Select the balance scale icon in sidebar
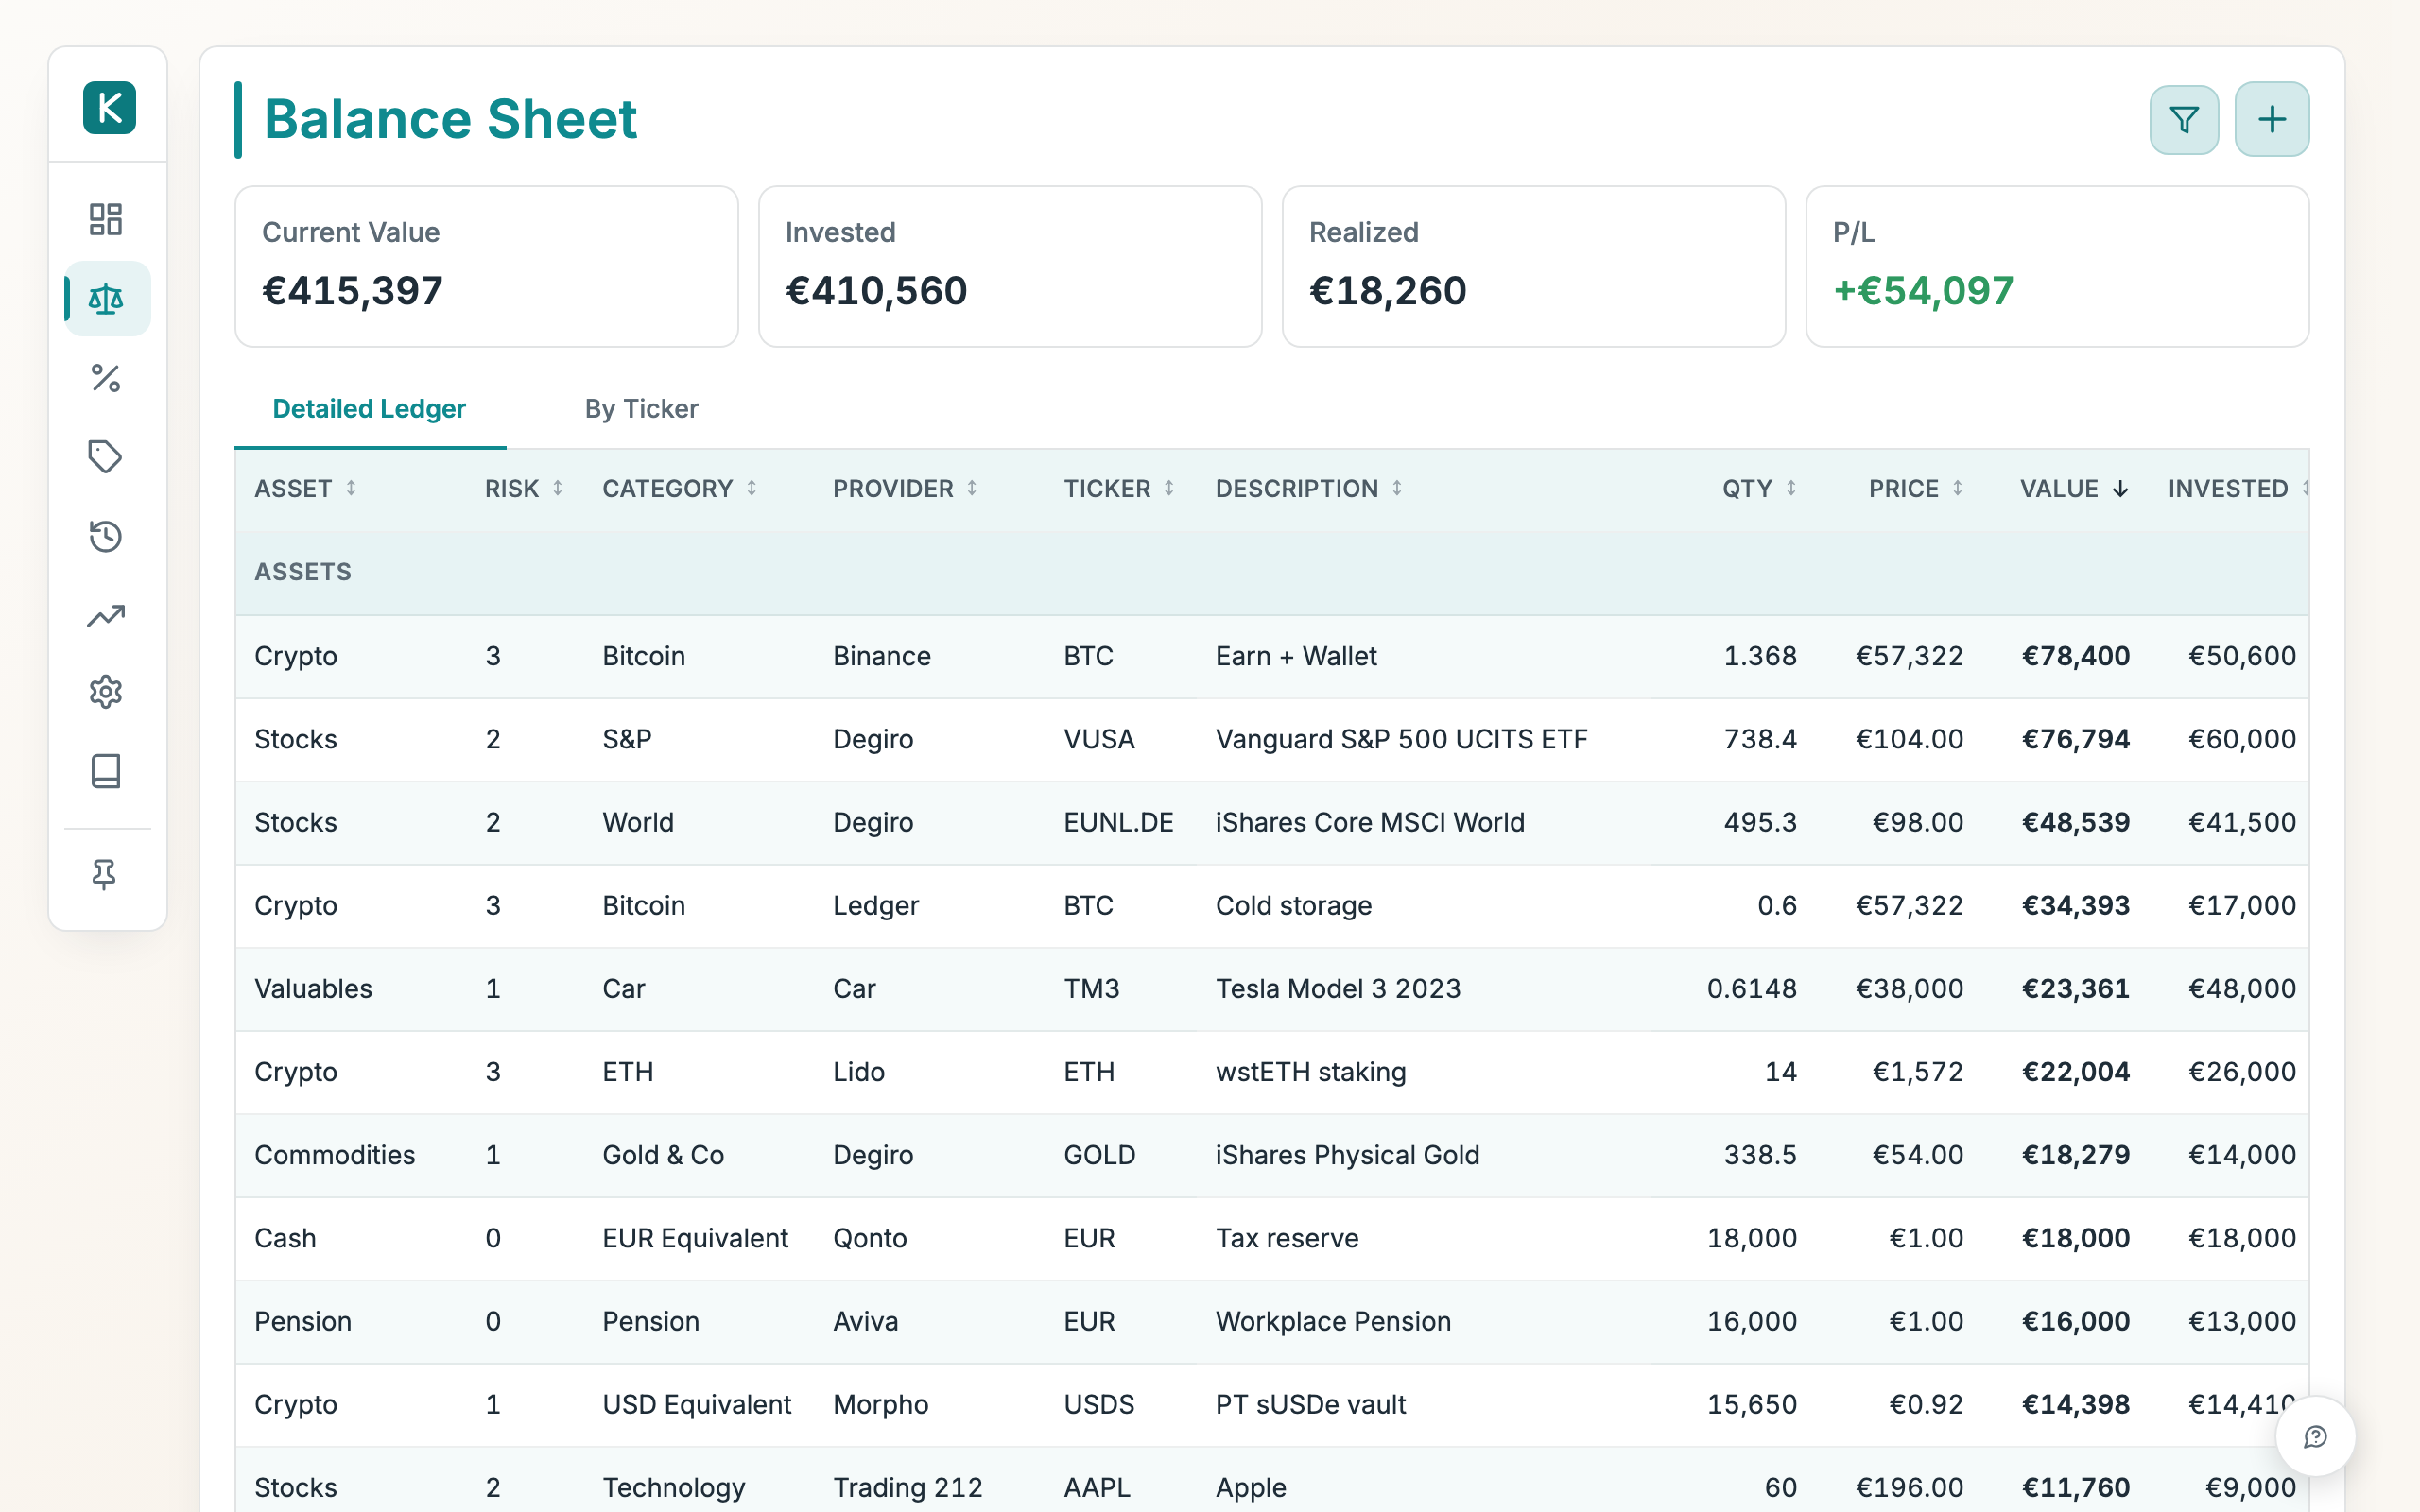 pos(106,298)
